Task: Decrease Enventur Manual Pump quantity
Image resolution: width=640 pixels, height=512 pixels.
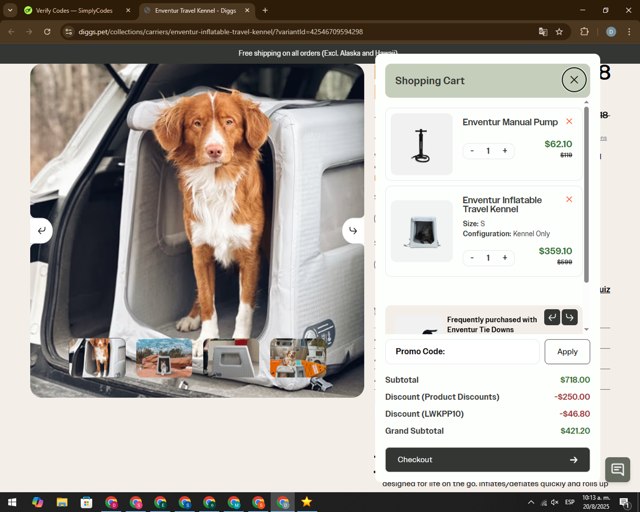Action: tap(472, 151)
